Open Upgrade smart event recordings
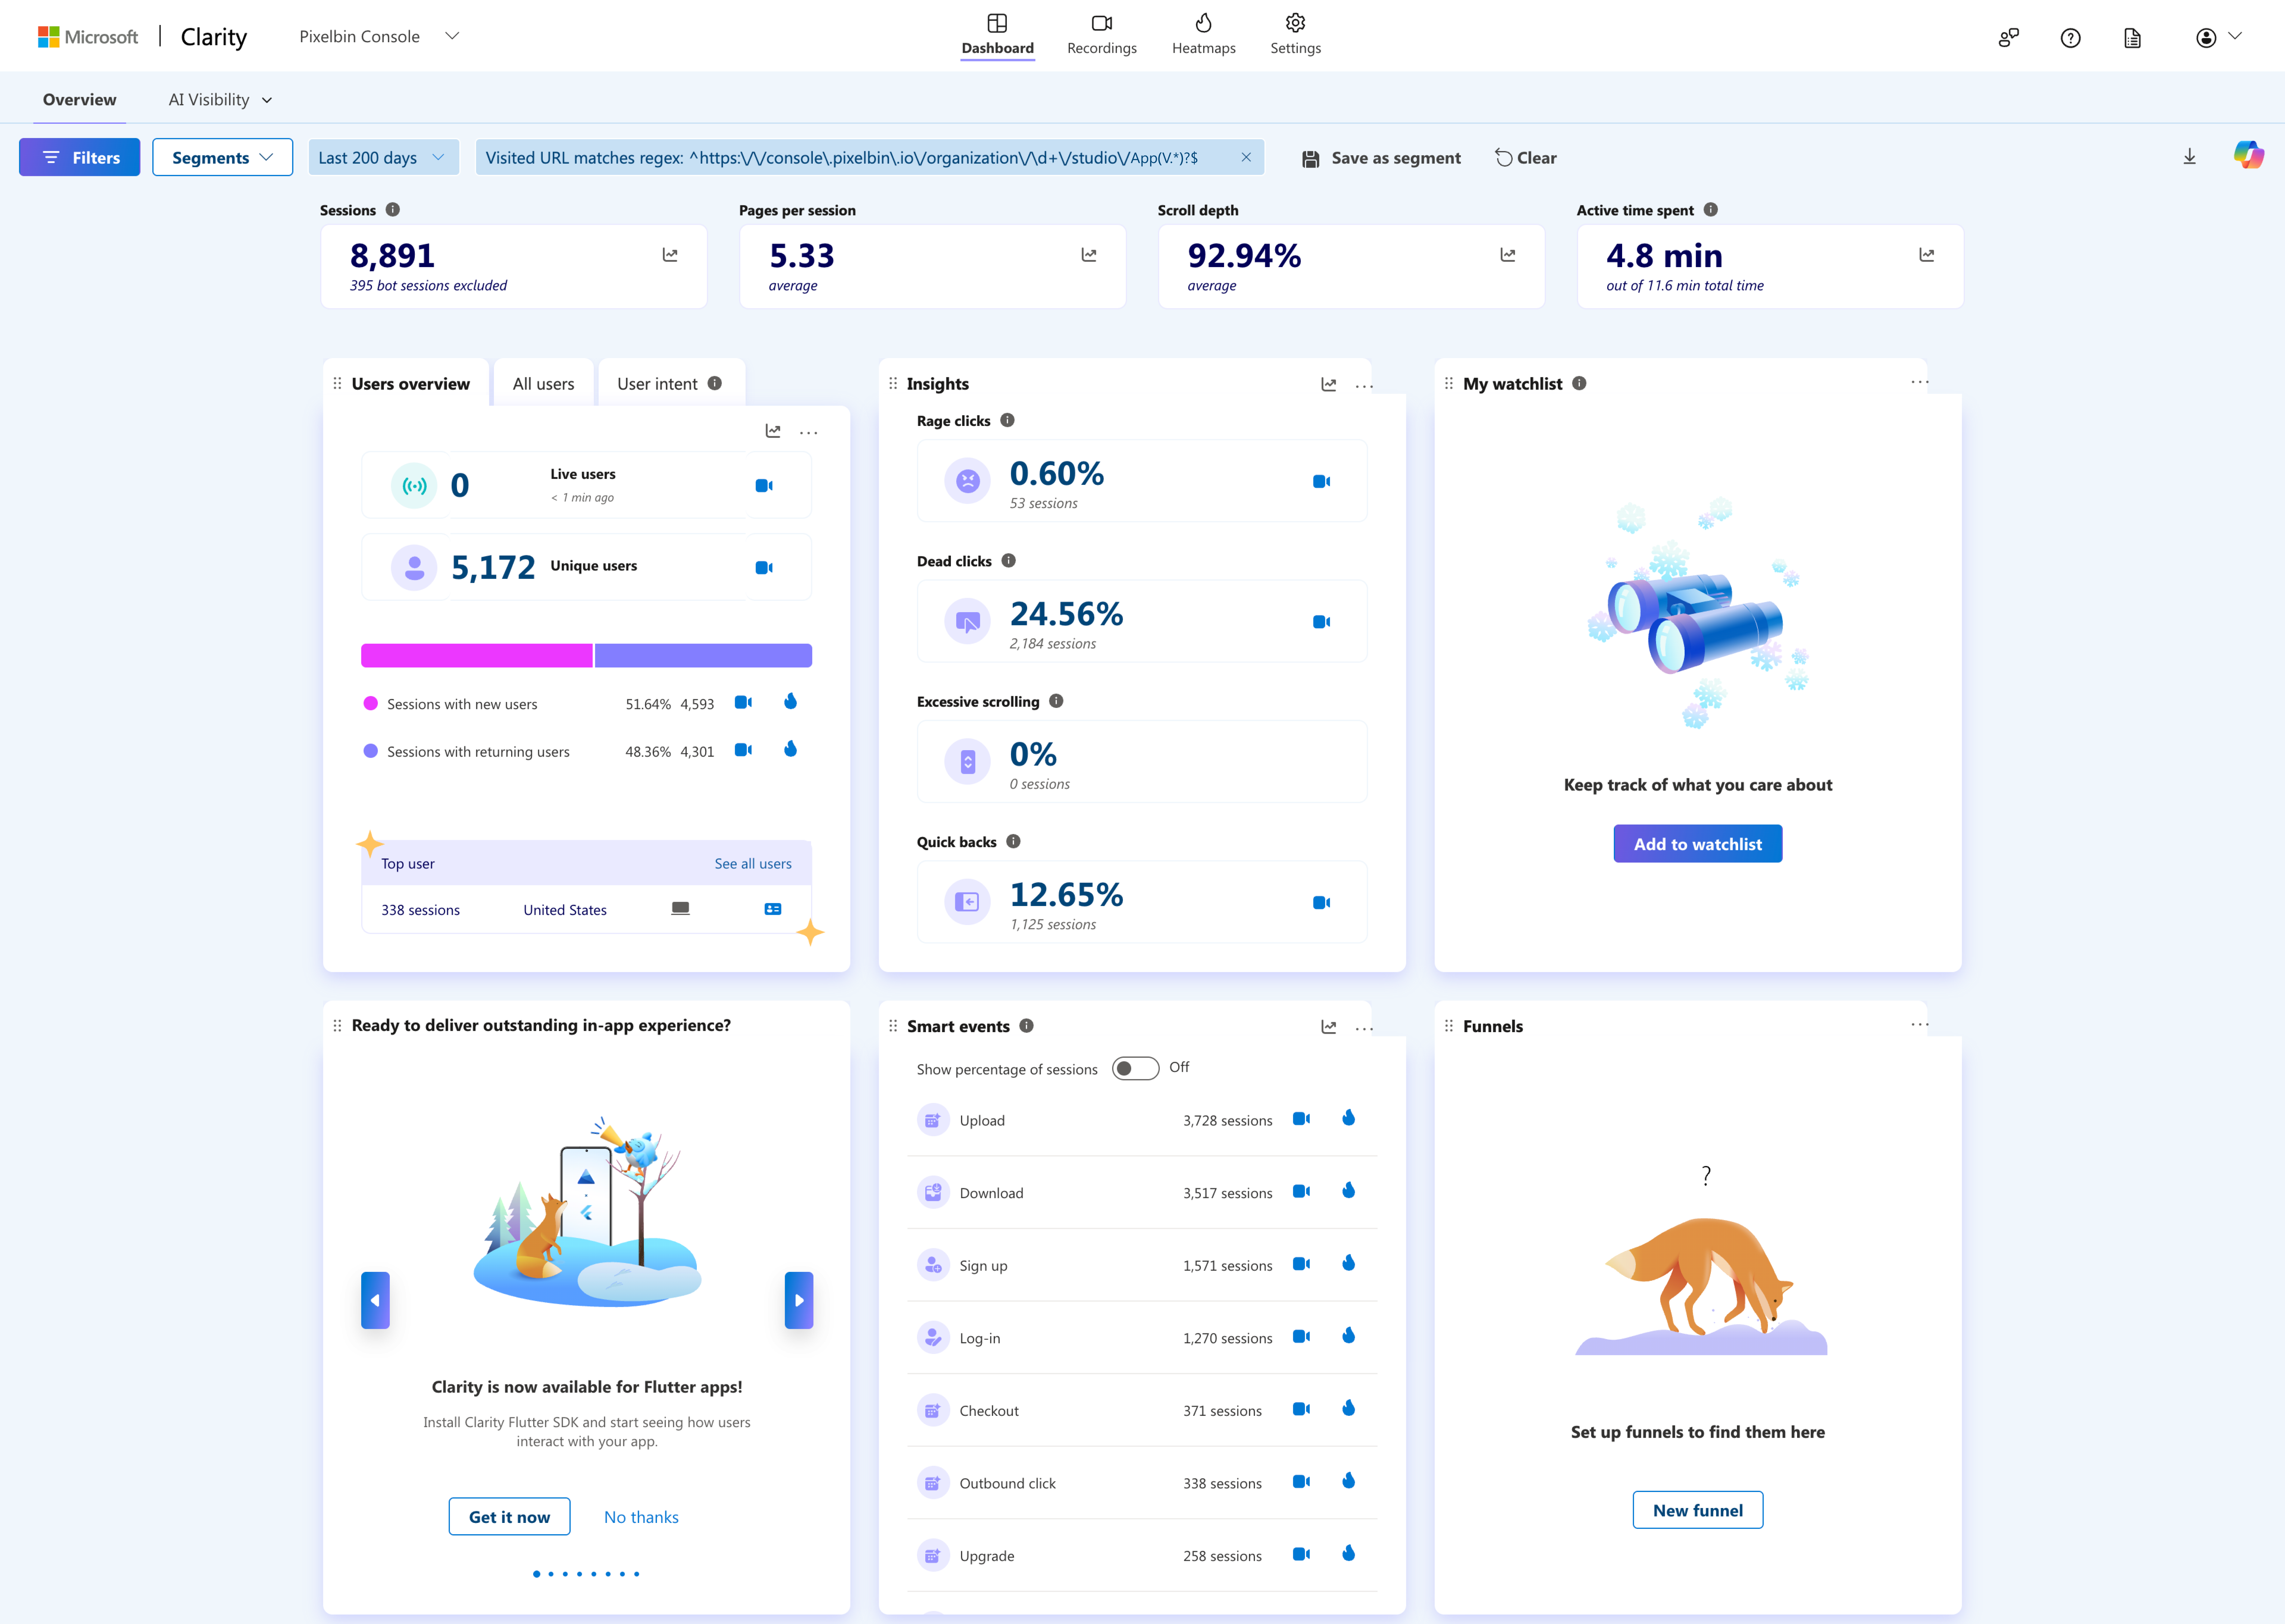Viewport: 2285px width, 1624px height. (1301, 1554)
